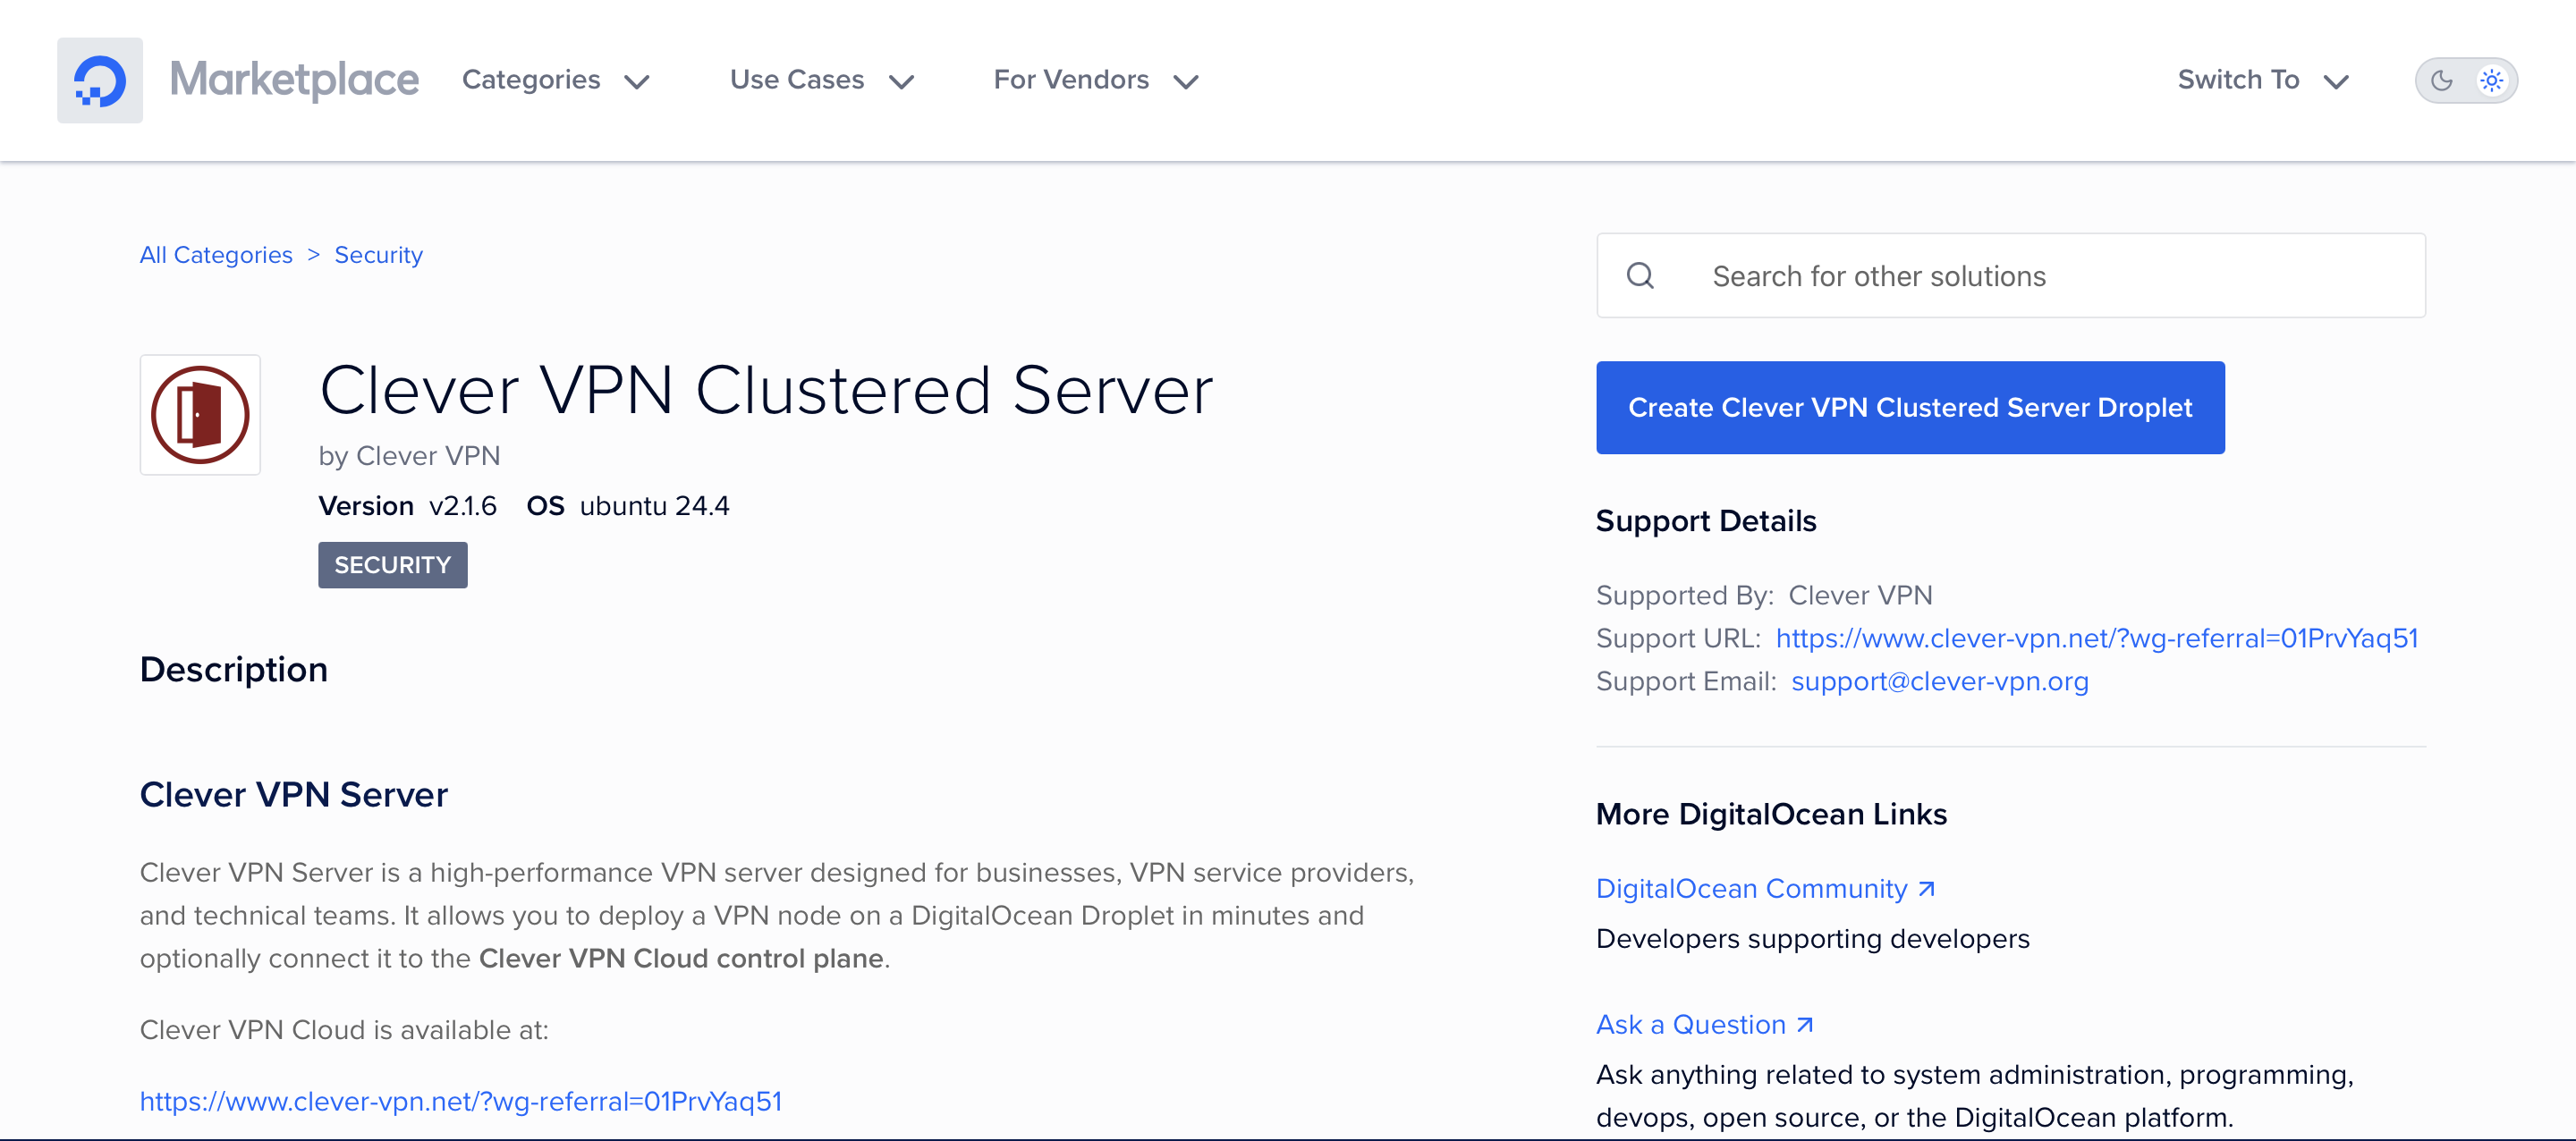Open the For Vendors menu

(1096, 80)
